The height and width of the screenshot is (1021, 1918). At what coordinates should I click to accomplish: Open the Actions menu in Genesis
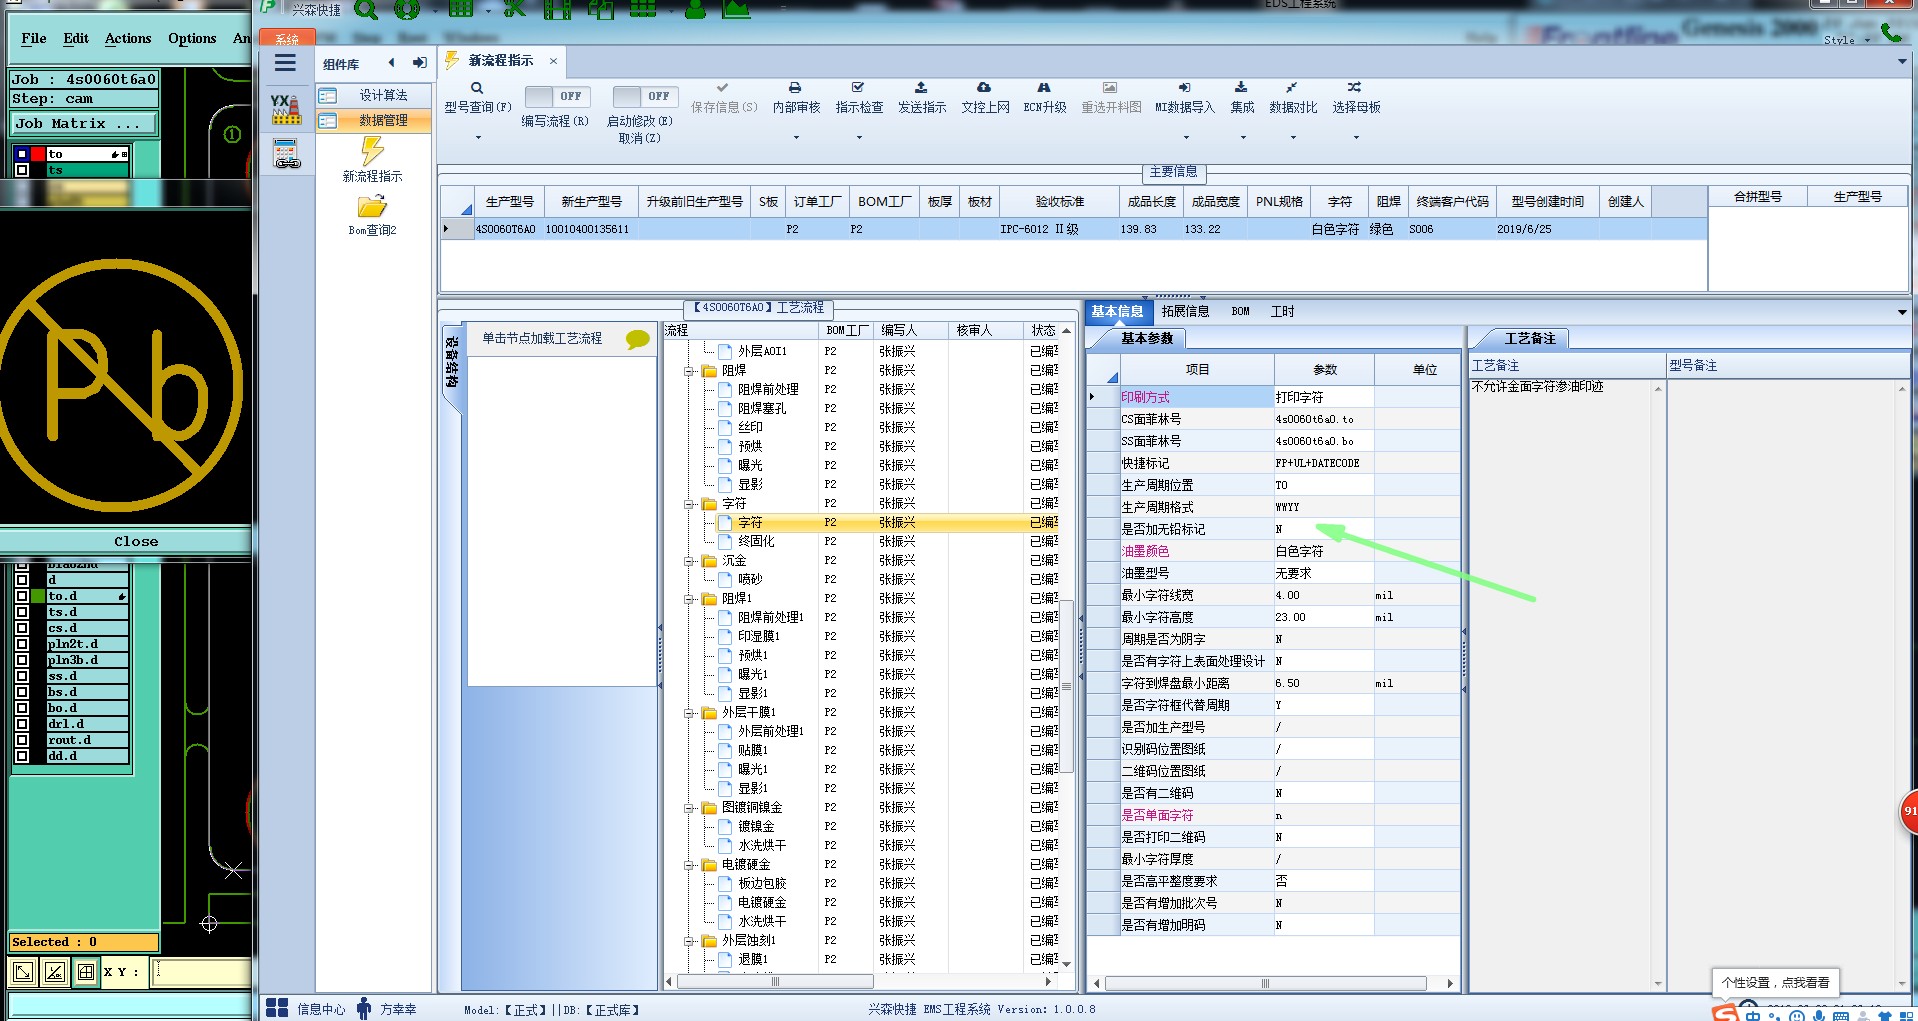(x=128, y=38)
